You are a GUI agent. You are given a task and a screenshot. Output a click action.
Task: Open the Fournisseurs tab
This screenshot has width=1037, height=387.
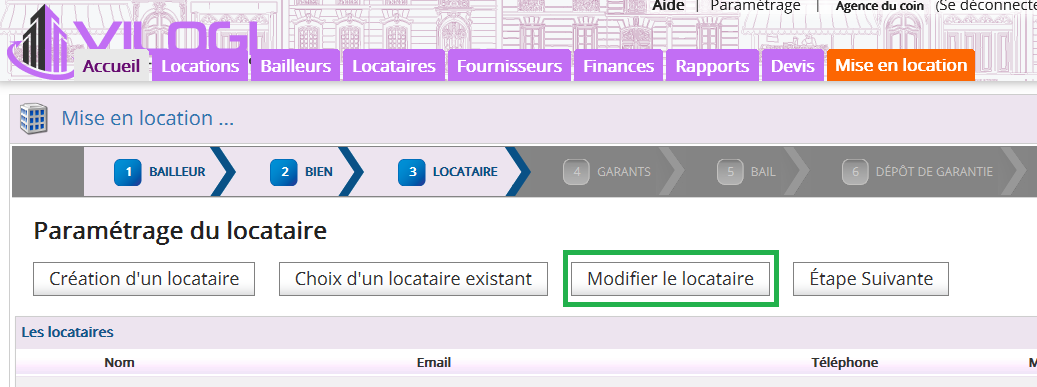click(x=509, y=66)
